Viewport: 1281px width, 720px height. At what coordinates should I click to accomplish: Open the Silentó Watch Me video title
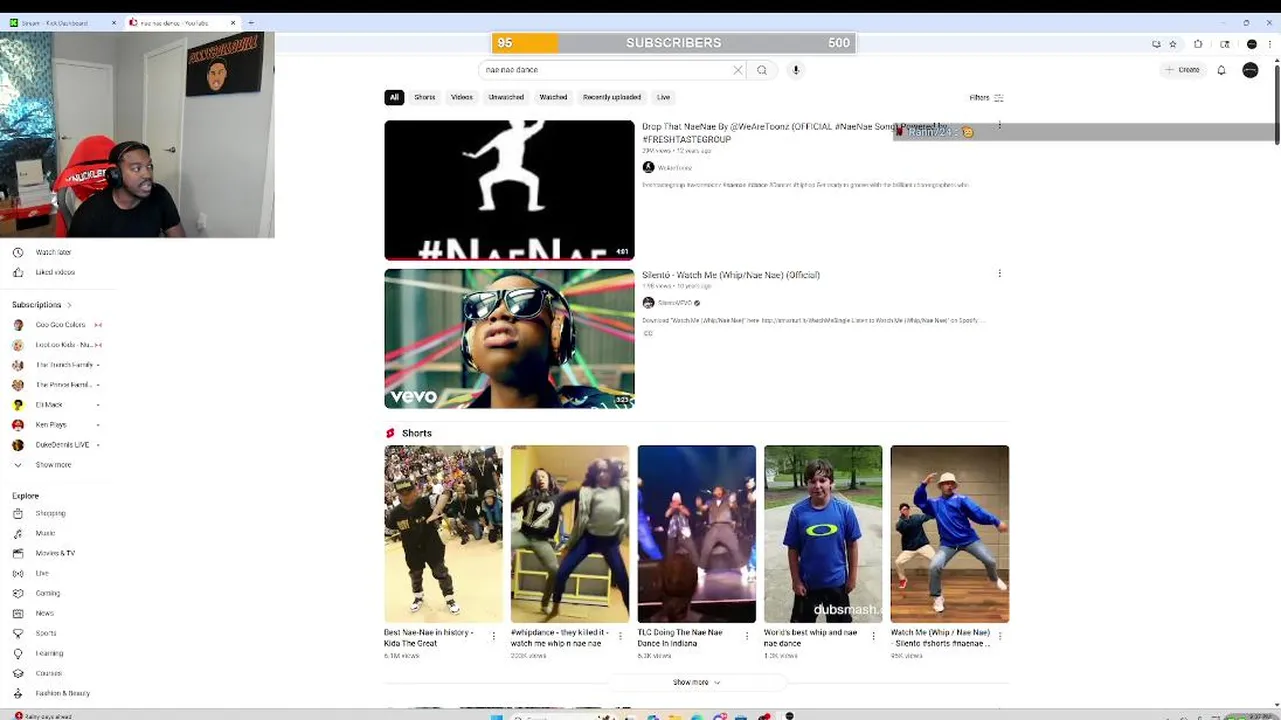pyautogui.click(x=731, y=275)
